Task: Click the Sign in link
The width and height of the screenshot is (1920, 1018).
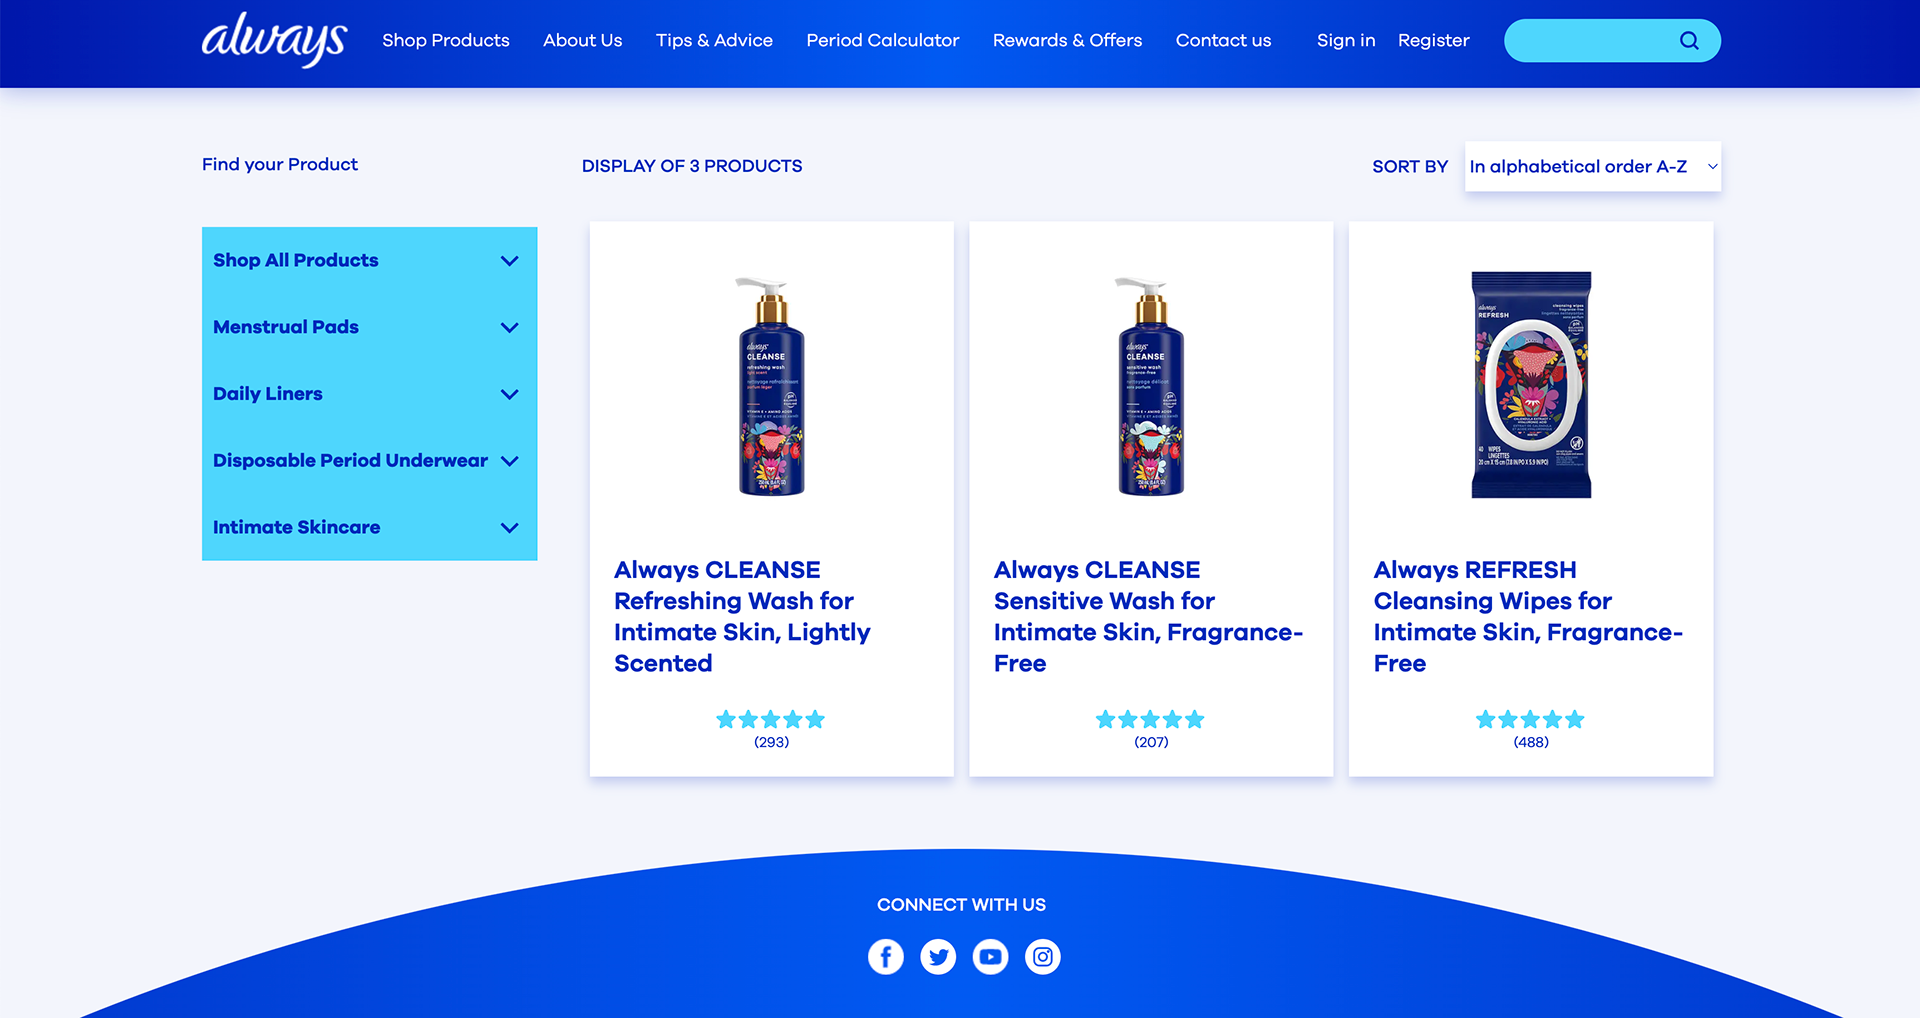Action: [1346, 41]
